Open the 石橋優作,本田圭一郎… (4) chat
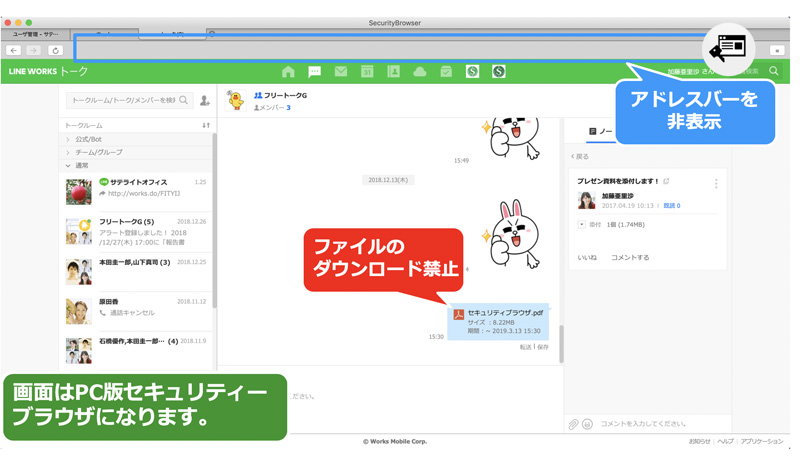The width and height of the screenshot is (800, 460). click(x=136, y=350)
